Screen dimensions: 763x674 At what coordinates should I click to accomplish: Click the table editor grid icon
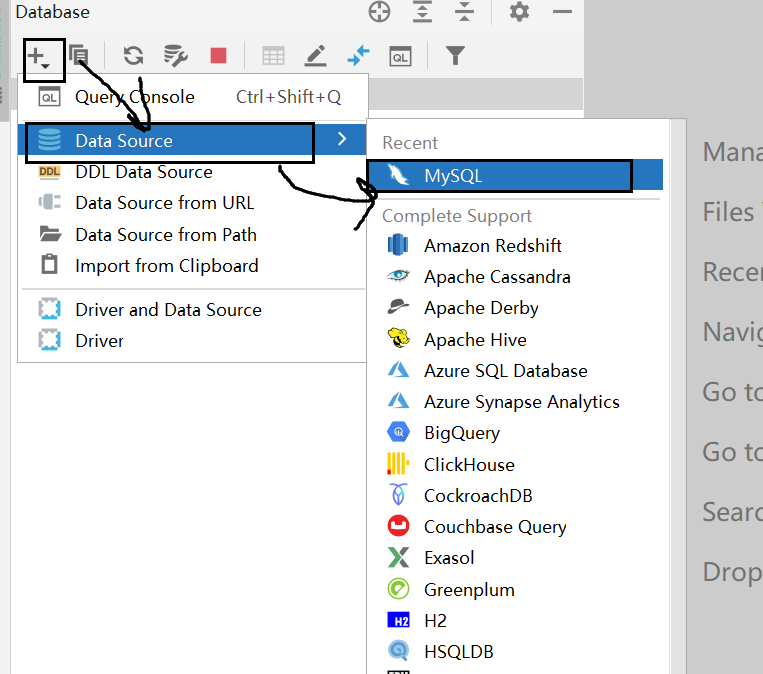tap(273, 56)
